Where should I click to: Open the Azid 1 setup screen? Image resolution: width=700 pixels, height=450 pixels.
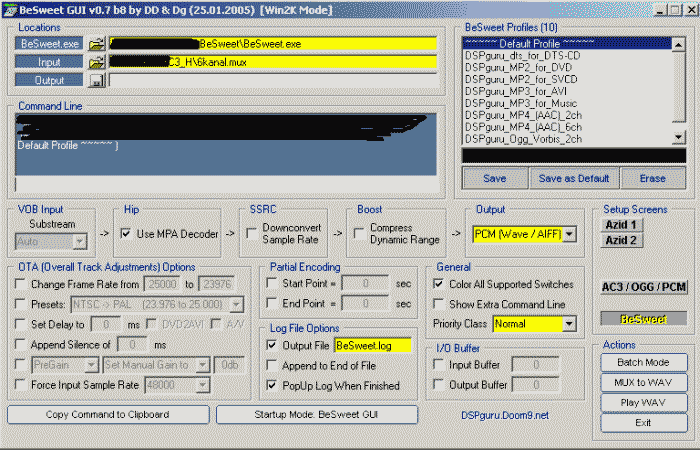point(622,225)
